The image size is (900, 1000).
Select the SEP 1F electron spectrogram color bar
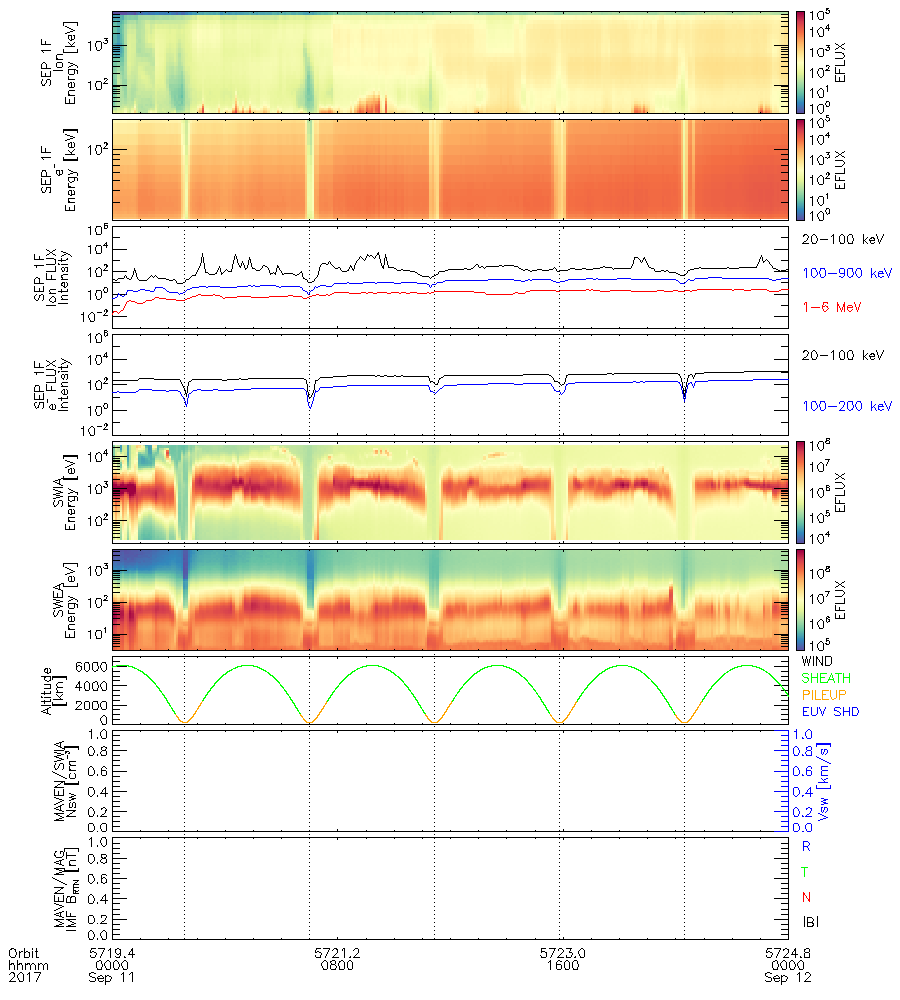[802, 169]
